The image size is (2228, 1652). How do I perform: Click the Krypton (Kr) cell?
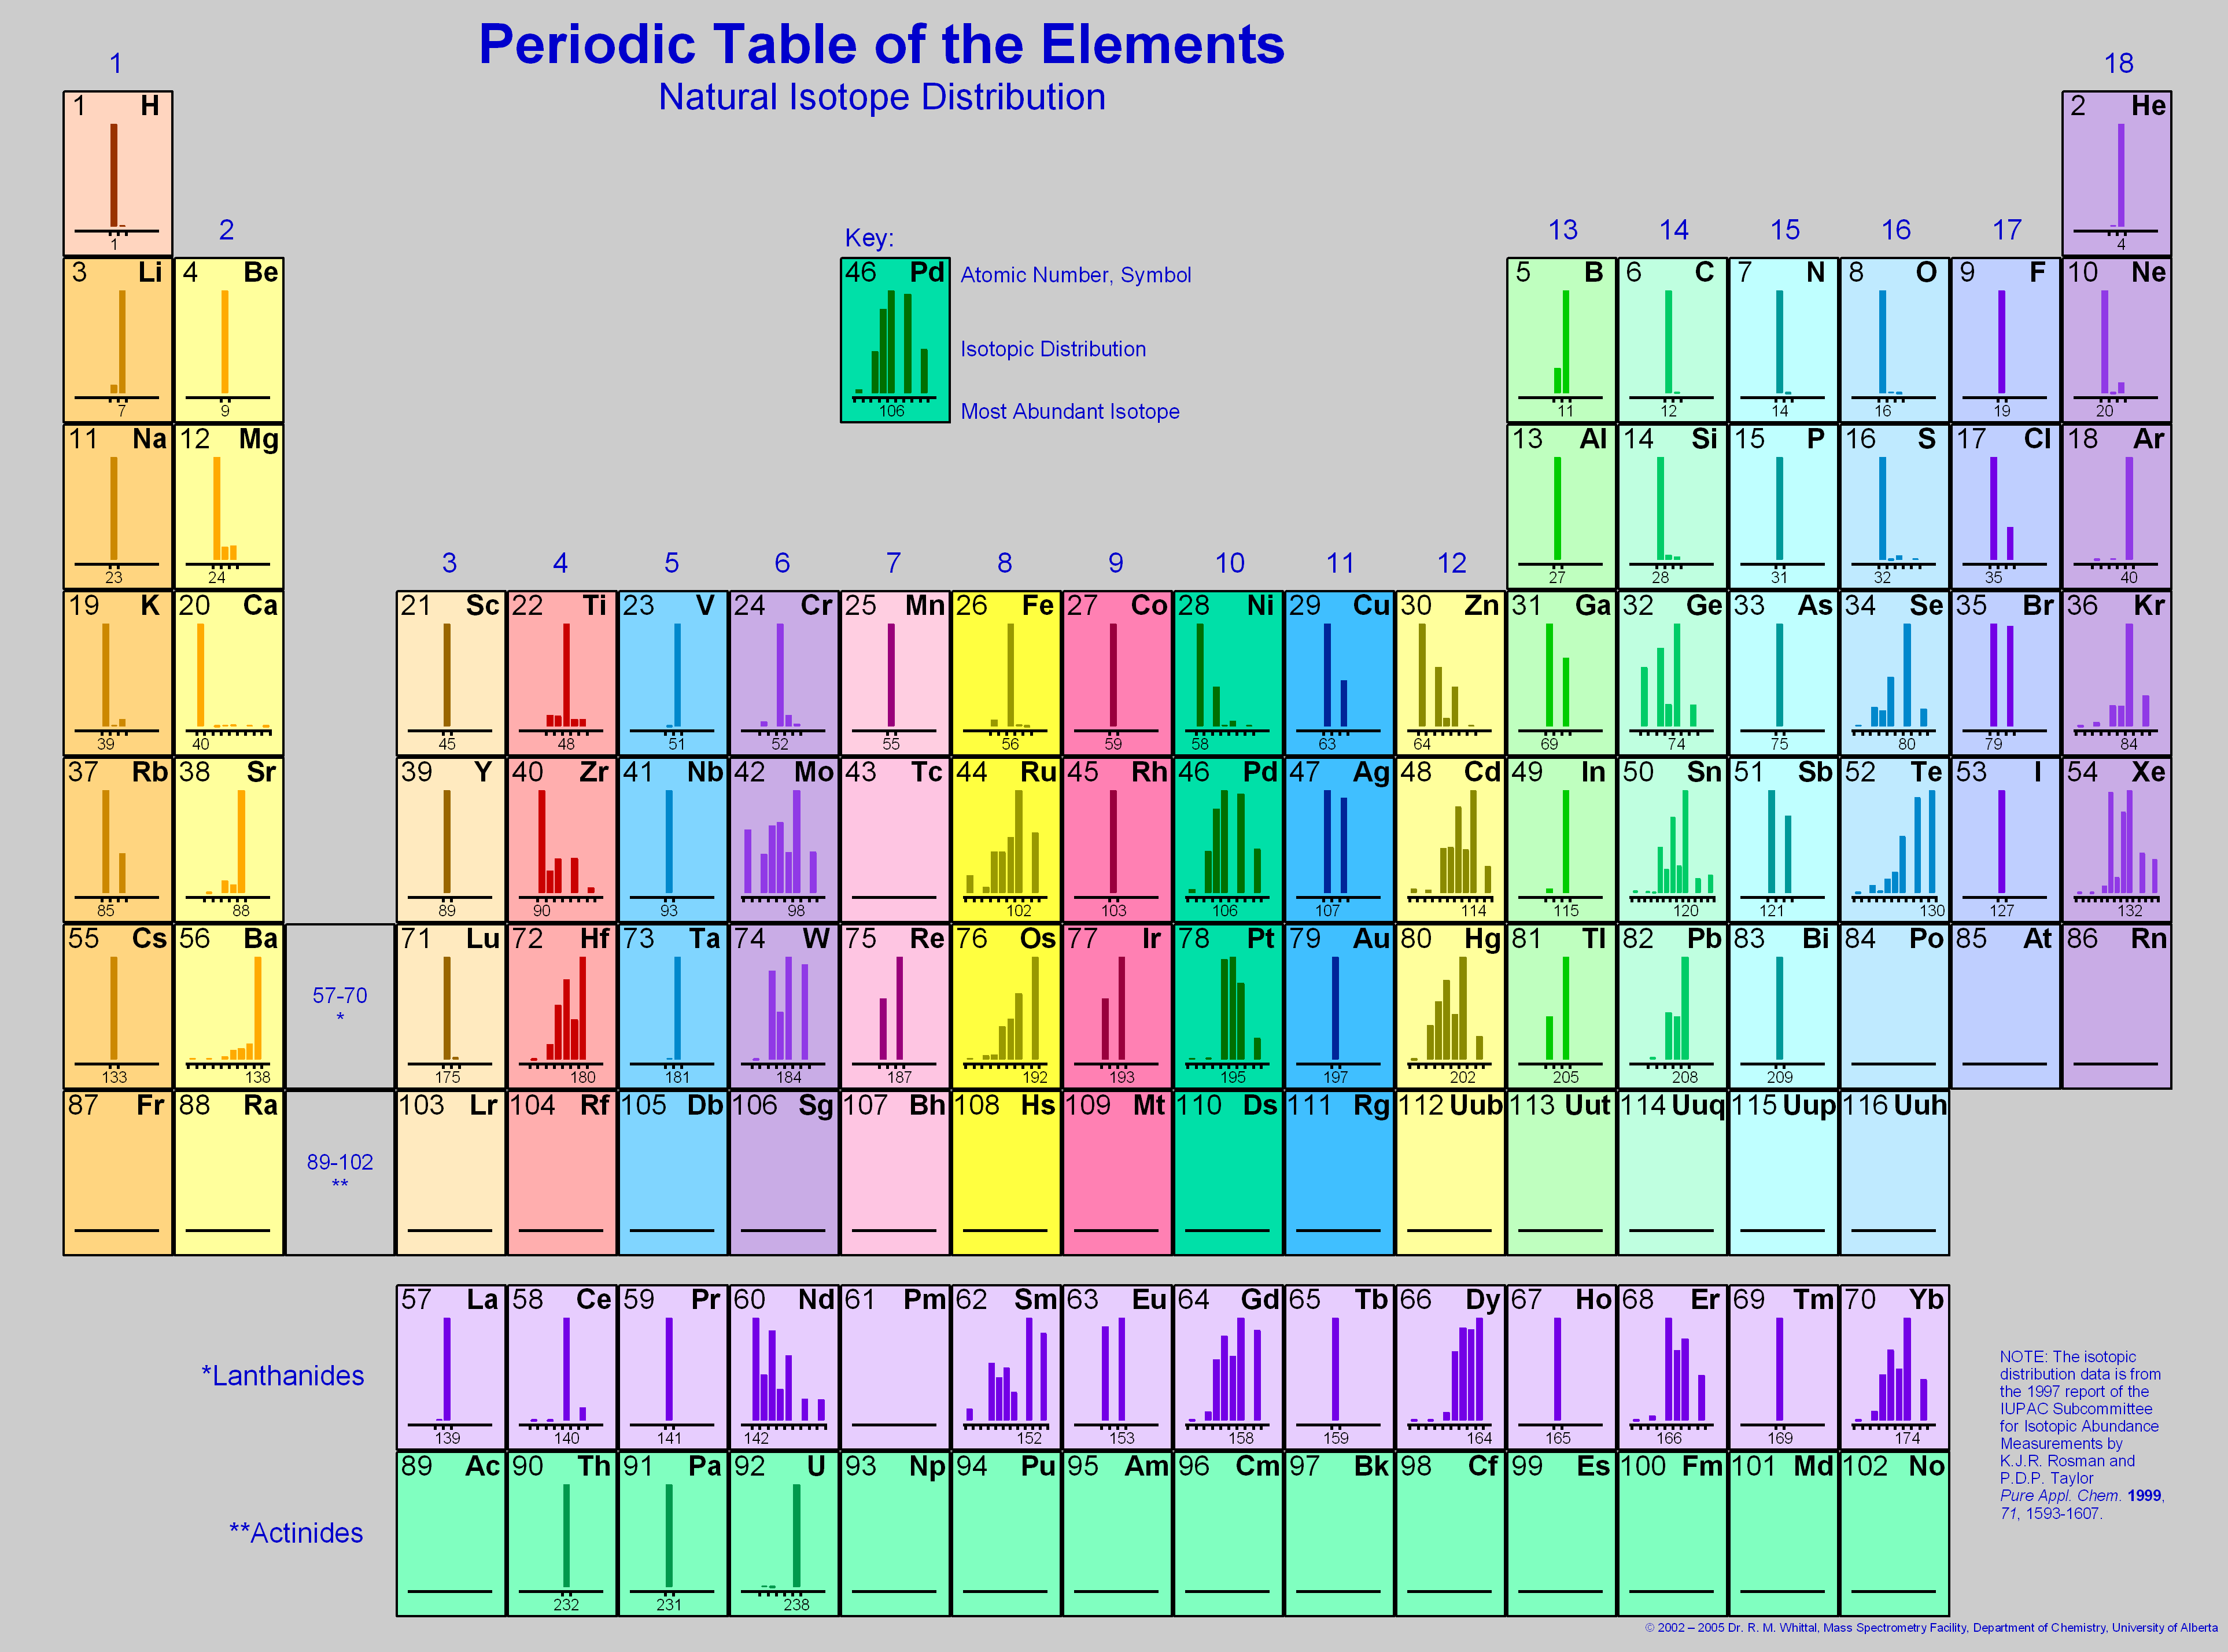point(2117,673)
